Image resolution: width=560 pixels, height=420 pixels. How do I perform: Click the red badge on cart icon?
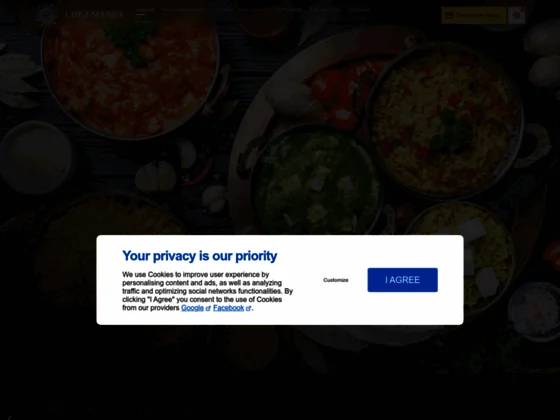pos(523,9)
